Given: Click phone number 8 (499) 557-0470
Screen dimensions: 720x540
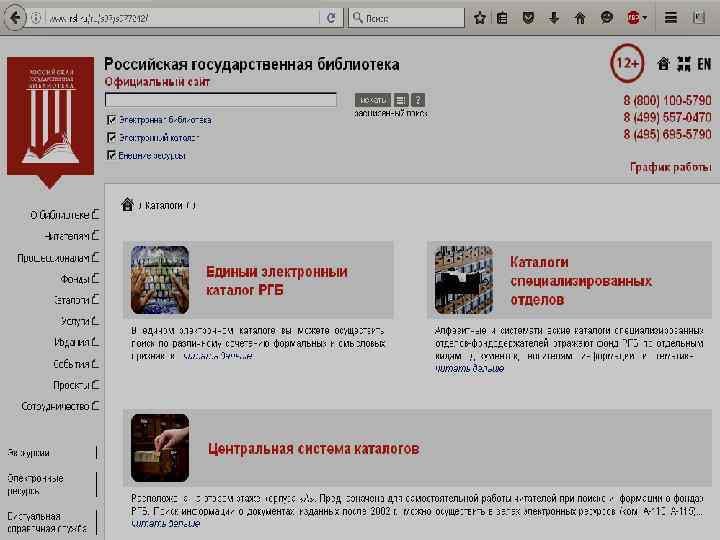Looking at the screenshot, I should 667,117.
